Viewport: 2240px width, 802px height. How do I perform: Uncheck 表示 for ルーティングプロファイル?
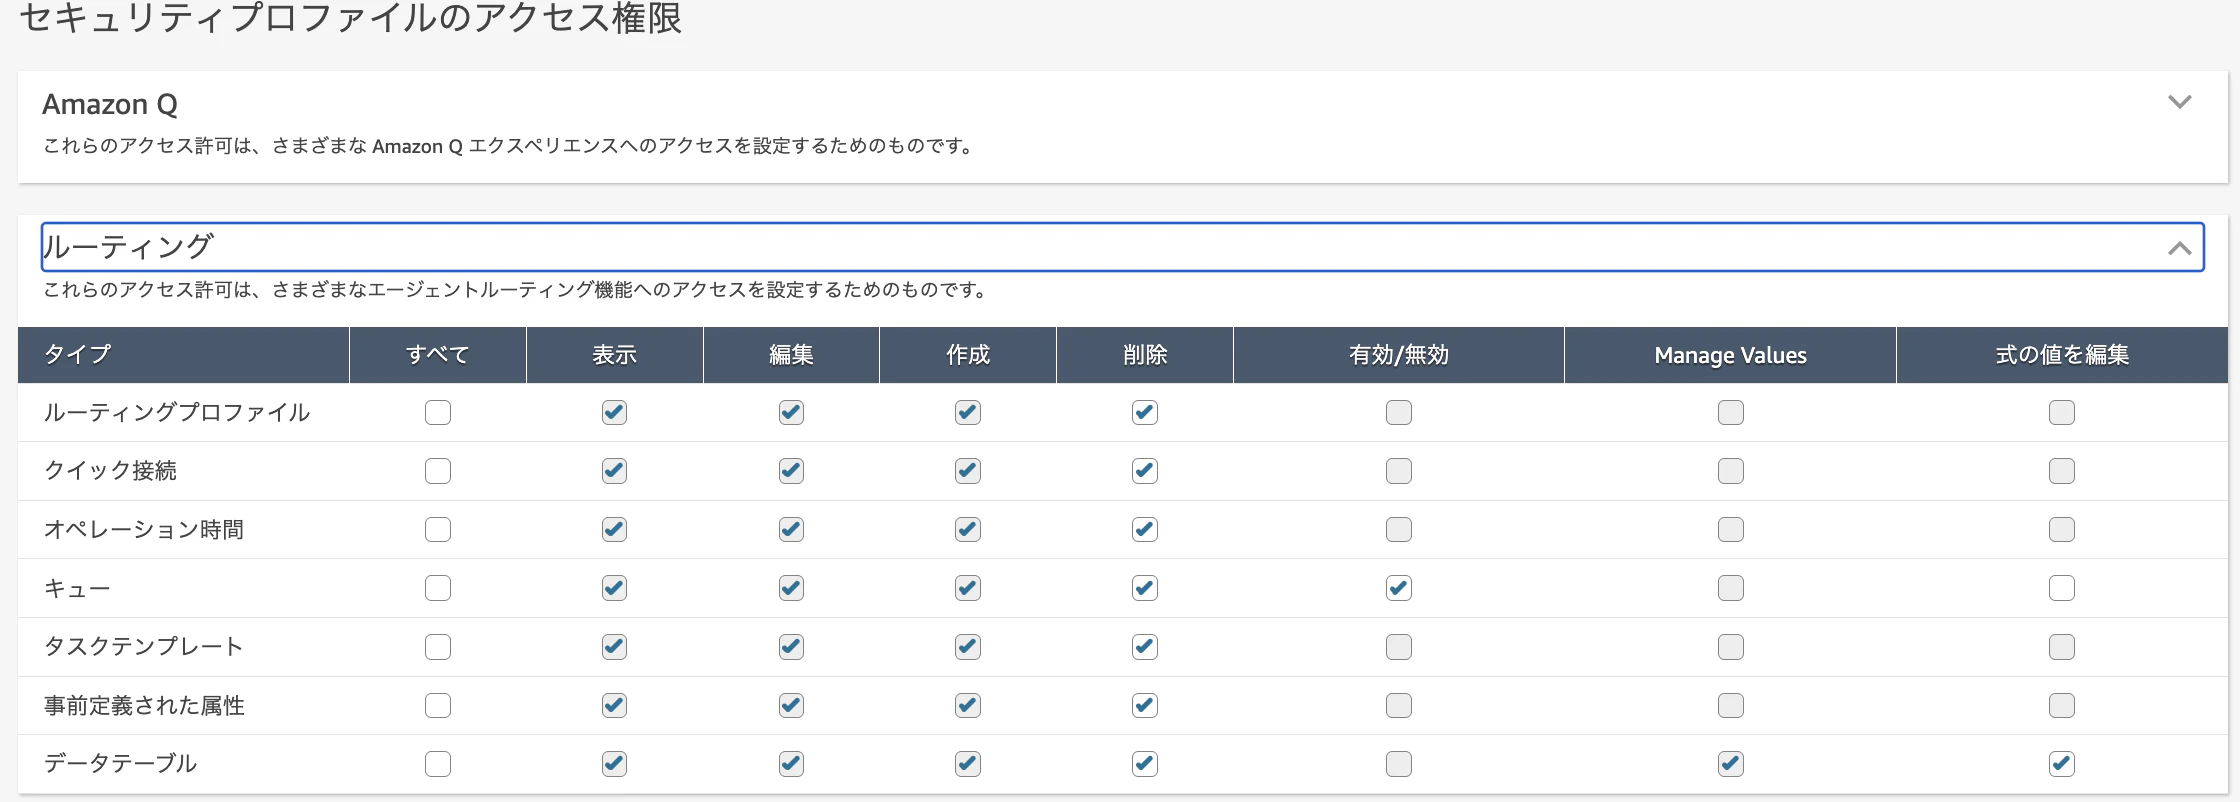click(x=614, y=412)
